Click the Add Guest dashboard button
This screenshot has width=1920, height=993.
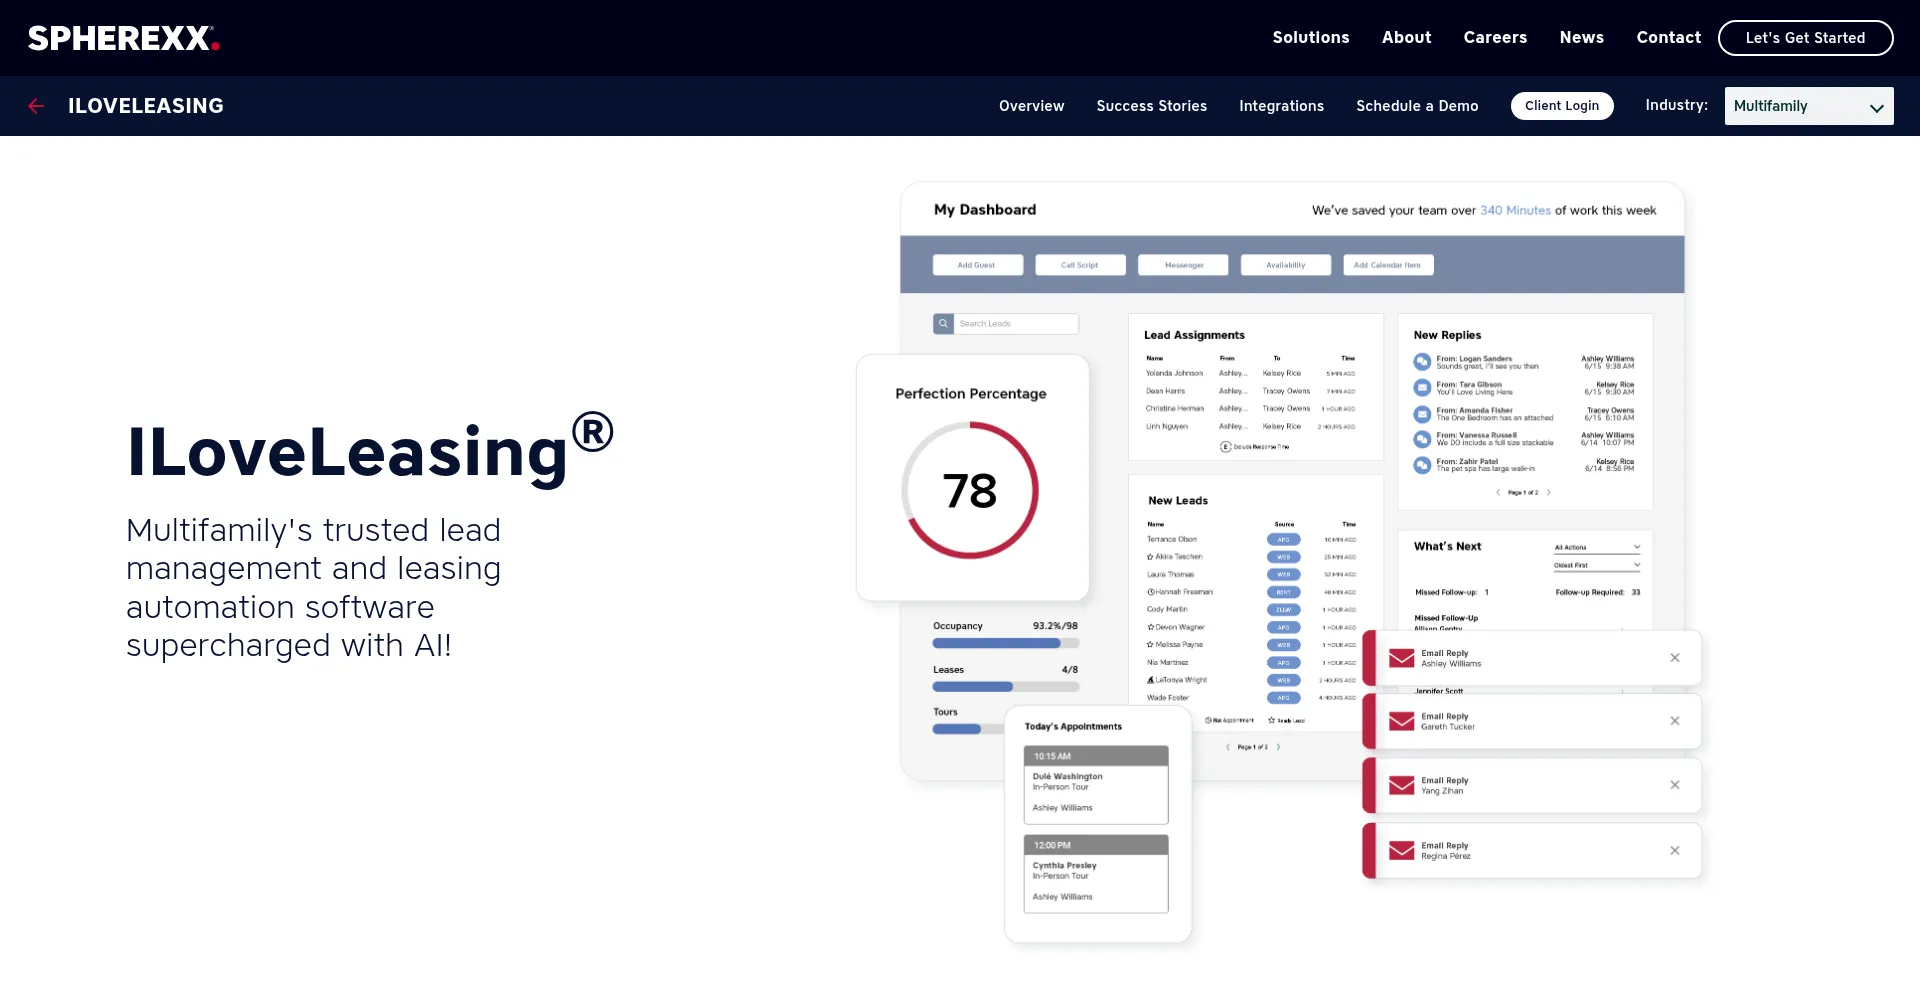point(977,265)
